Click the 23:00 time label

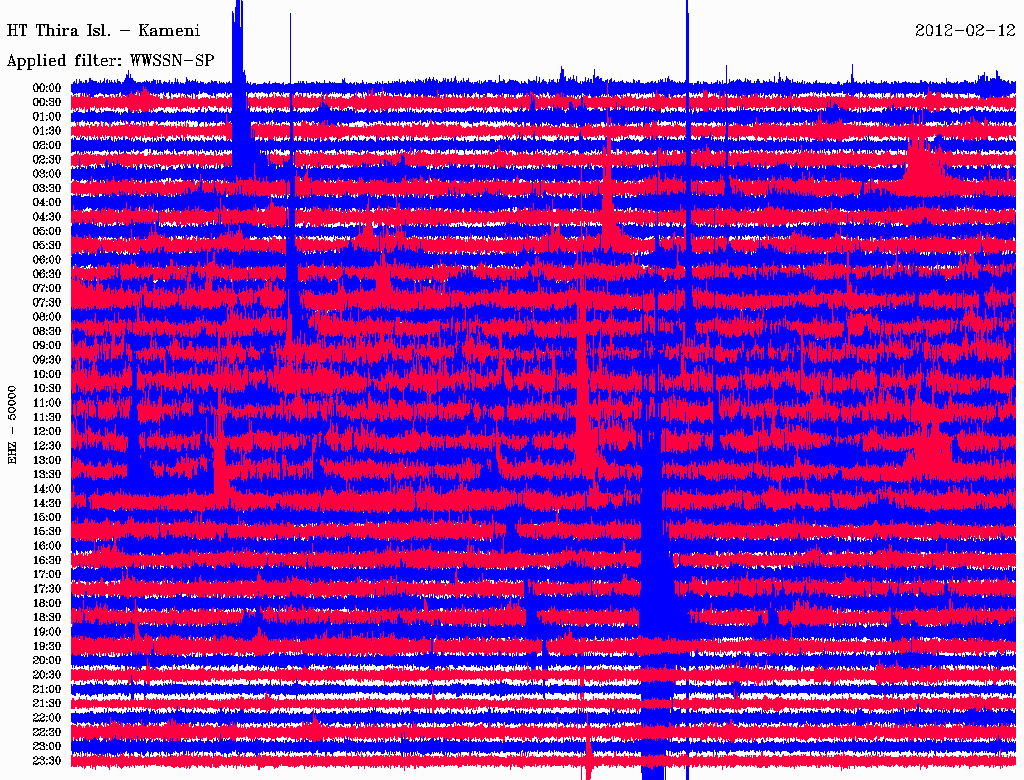click(x=47, y=747)
